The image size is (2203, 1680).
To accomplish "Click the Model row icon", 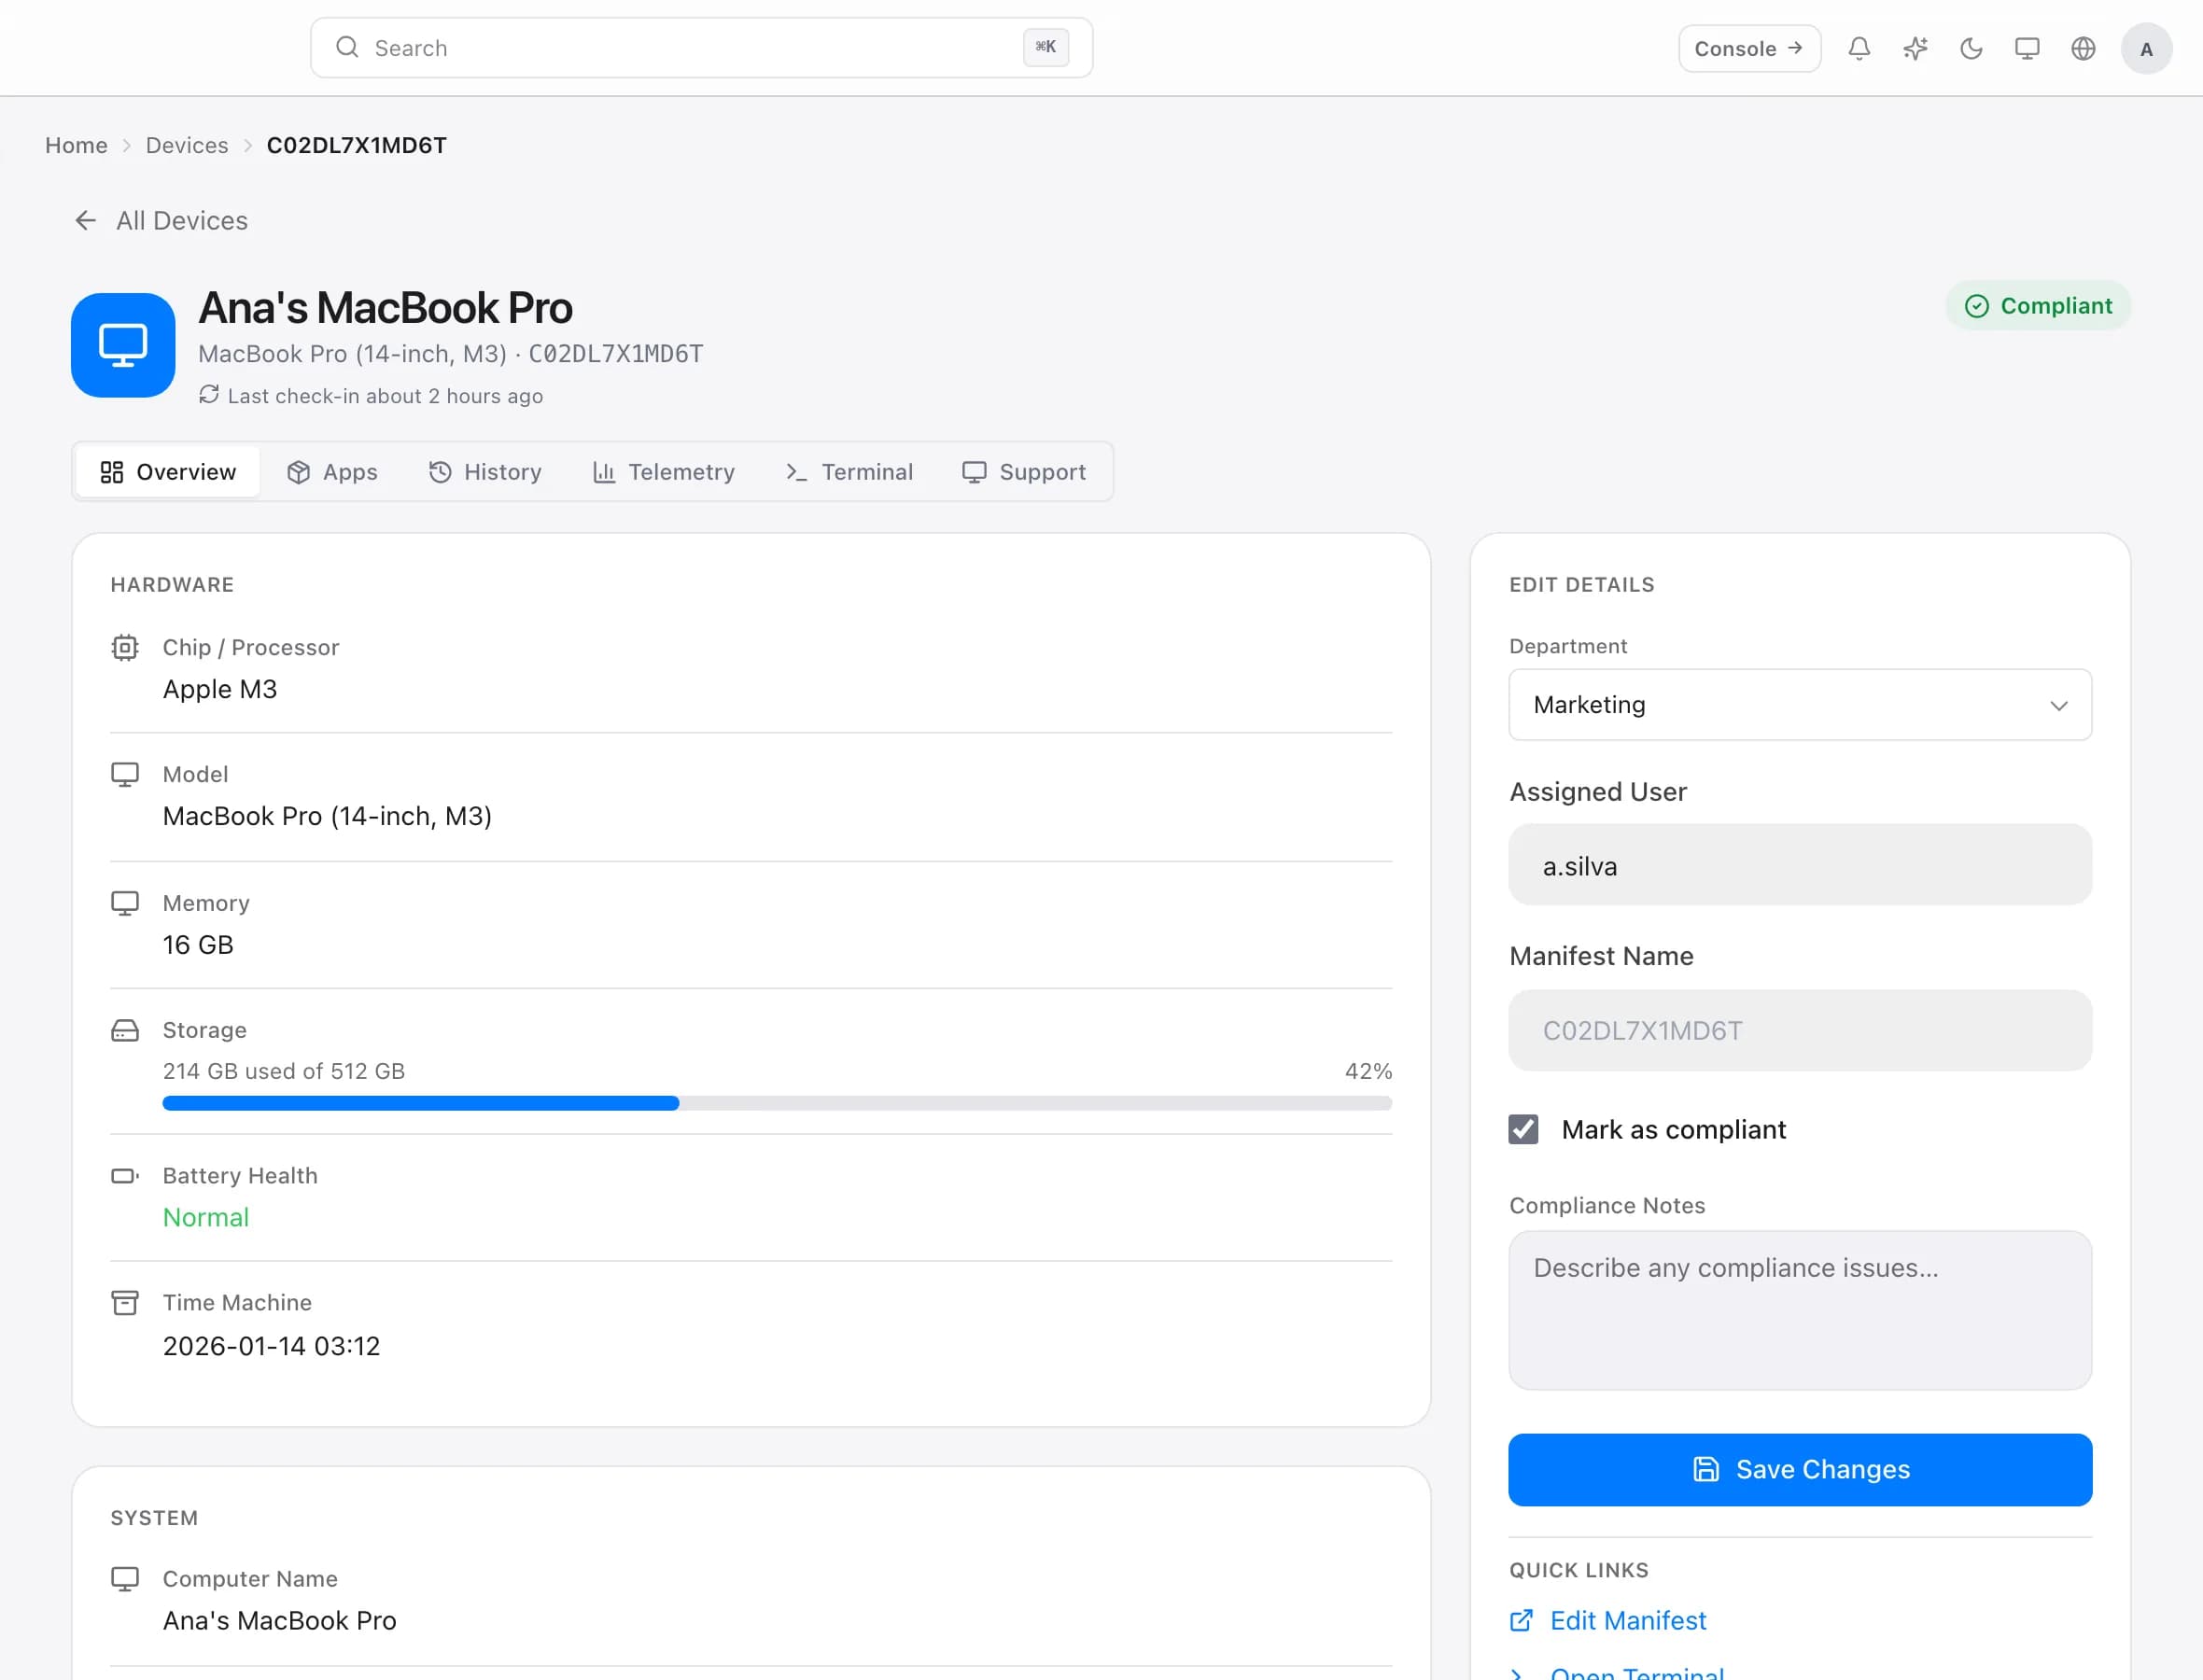I will coord(125,775).
